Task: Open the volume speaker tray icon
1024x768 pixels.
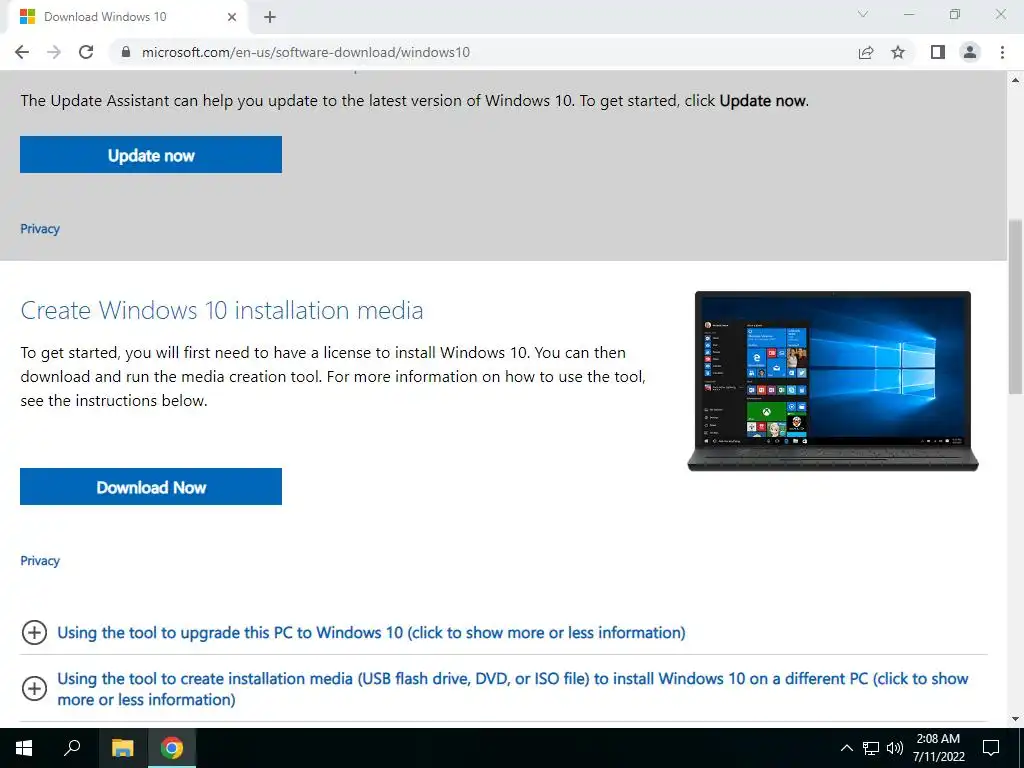Action: pos(895,748)
